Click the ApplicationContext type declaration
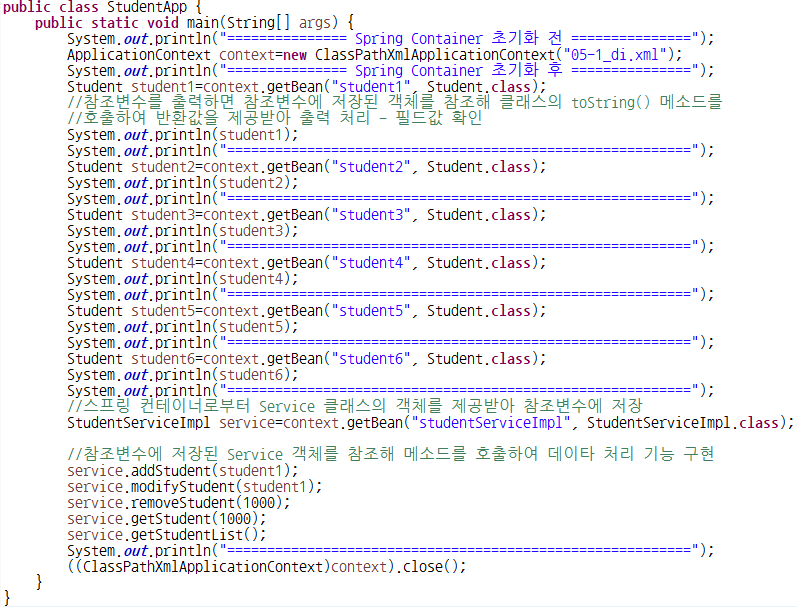The image size is (797, 607). pyautogui.click(x=139, y=55)
